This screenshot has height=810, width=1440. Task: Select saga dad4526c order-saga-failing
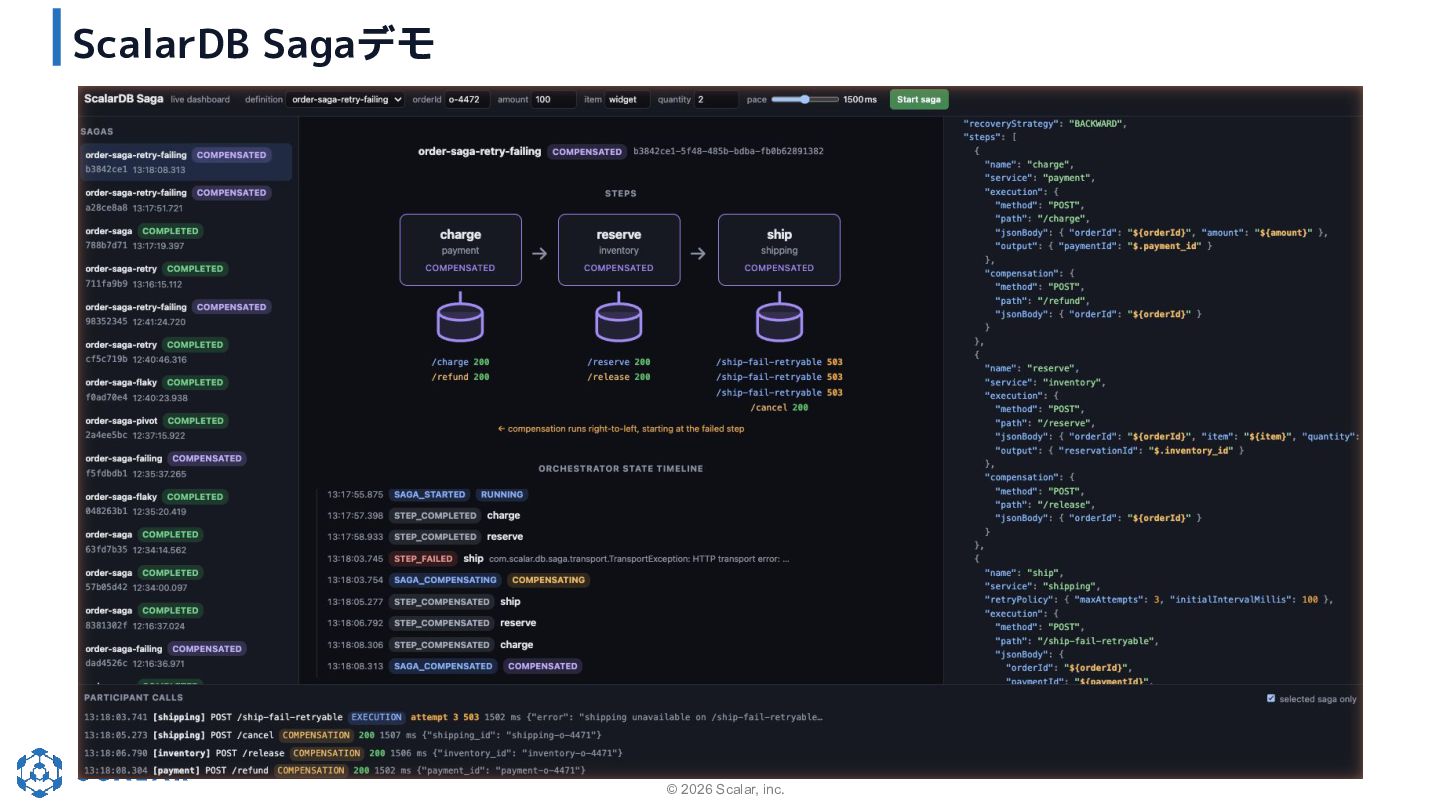click(186, 656)
